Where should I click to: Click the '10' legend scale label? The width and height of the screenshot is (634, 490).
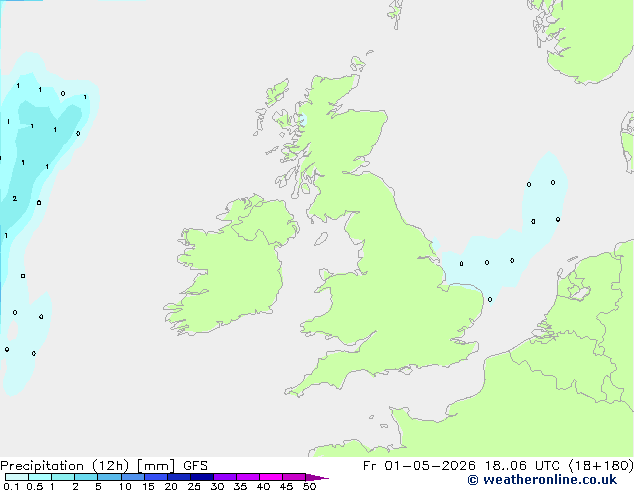point(125,486)
